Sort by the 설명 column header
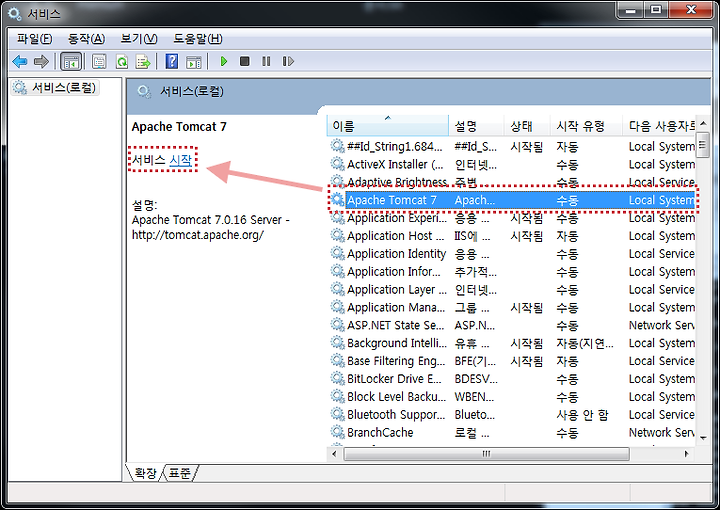Viewport: 720px width, 510px height. point(476,126)
